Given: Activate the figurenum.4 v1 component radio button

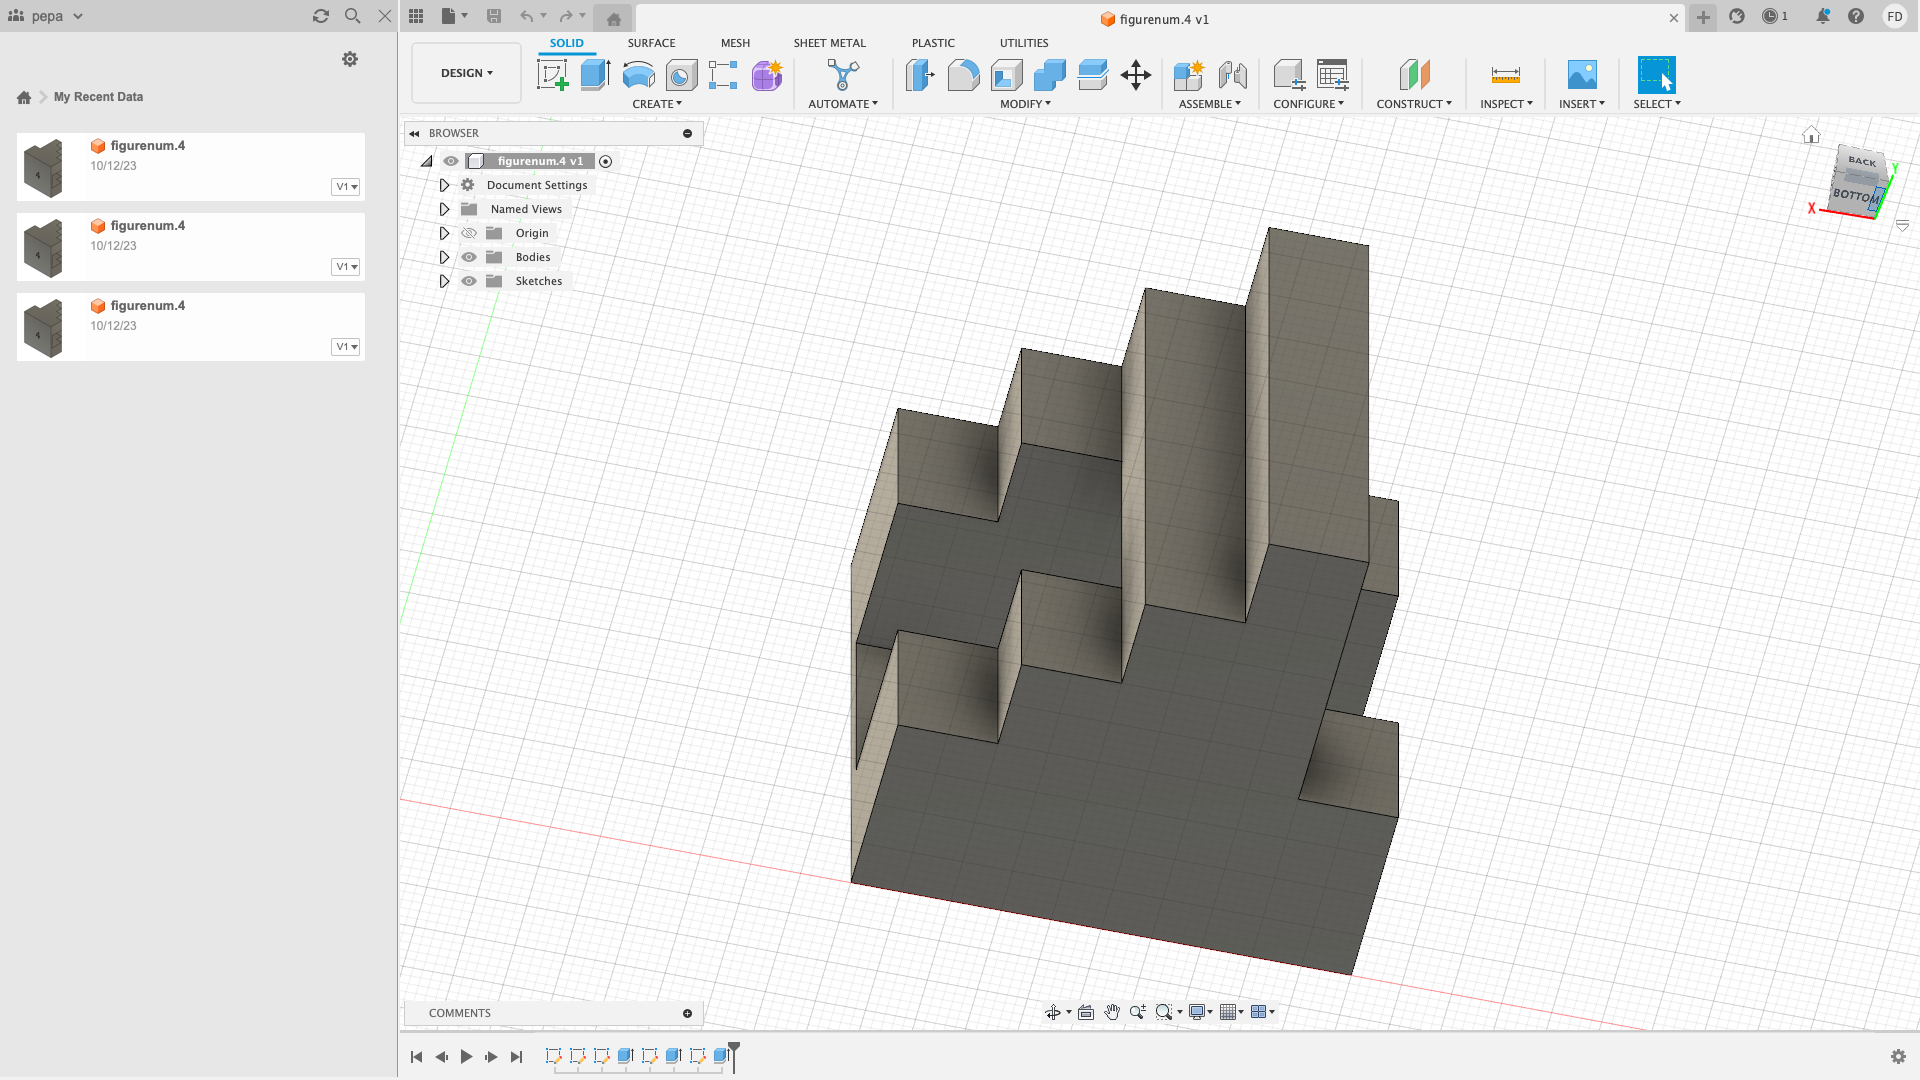Looking at the screenshot, I should point(606,161).
